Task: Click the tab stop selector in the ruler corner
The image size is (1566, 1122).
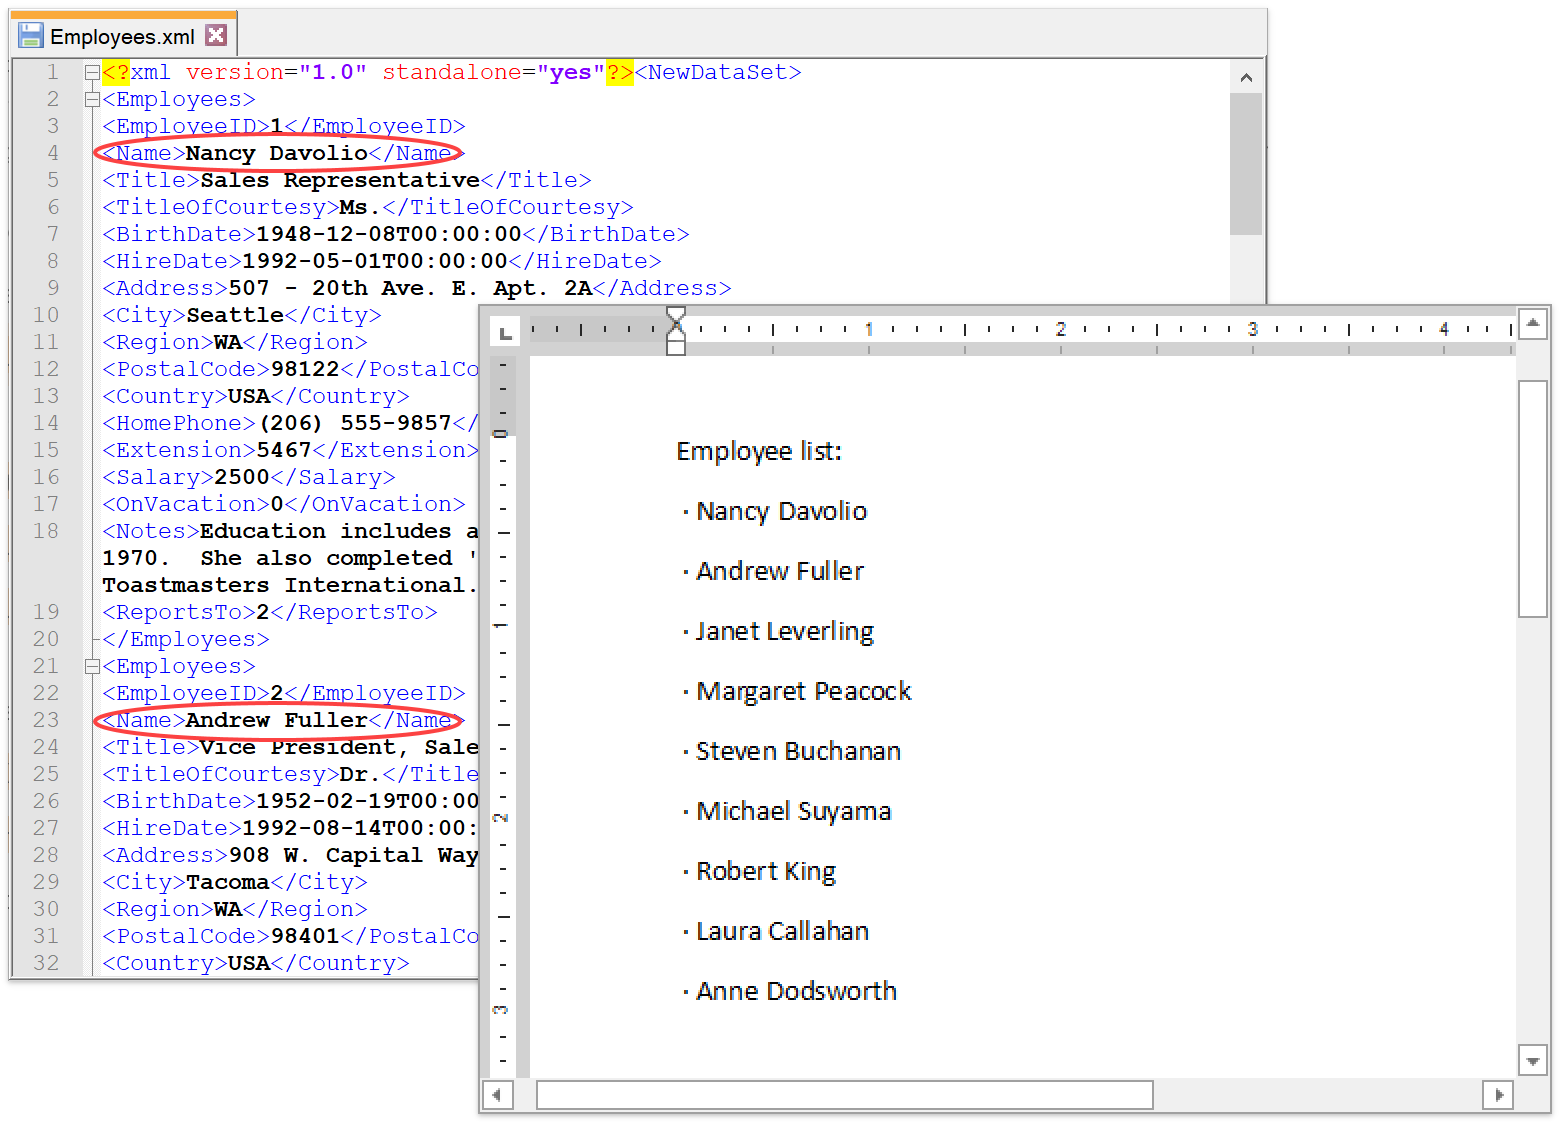Action: (506, 332)
